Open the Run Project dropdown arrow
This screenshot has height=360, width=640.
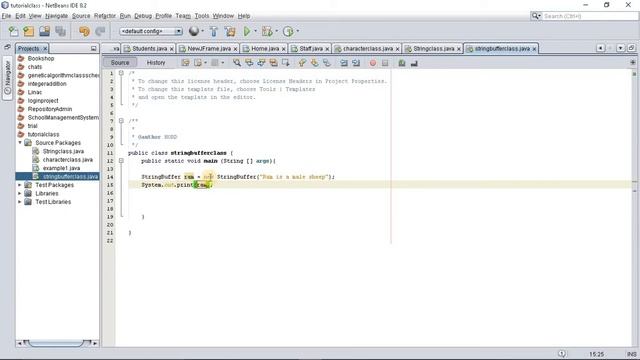[x=256, y=31]
